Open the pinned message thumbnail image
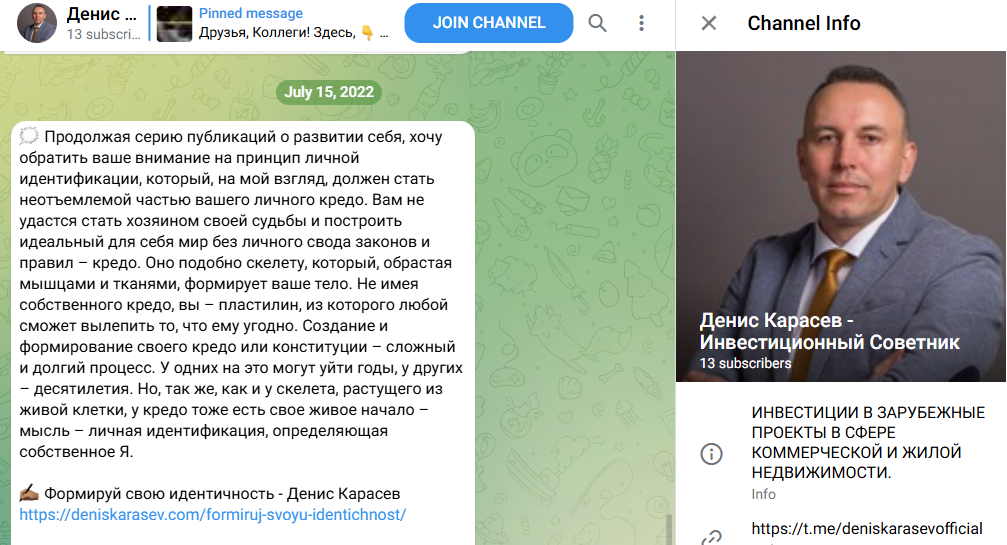This screenshot has height=545, width=1007. pos(174,24)
